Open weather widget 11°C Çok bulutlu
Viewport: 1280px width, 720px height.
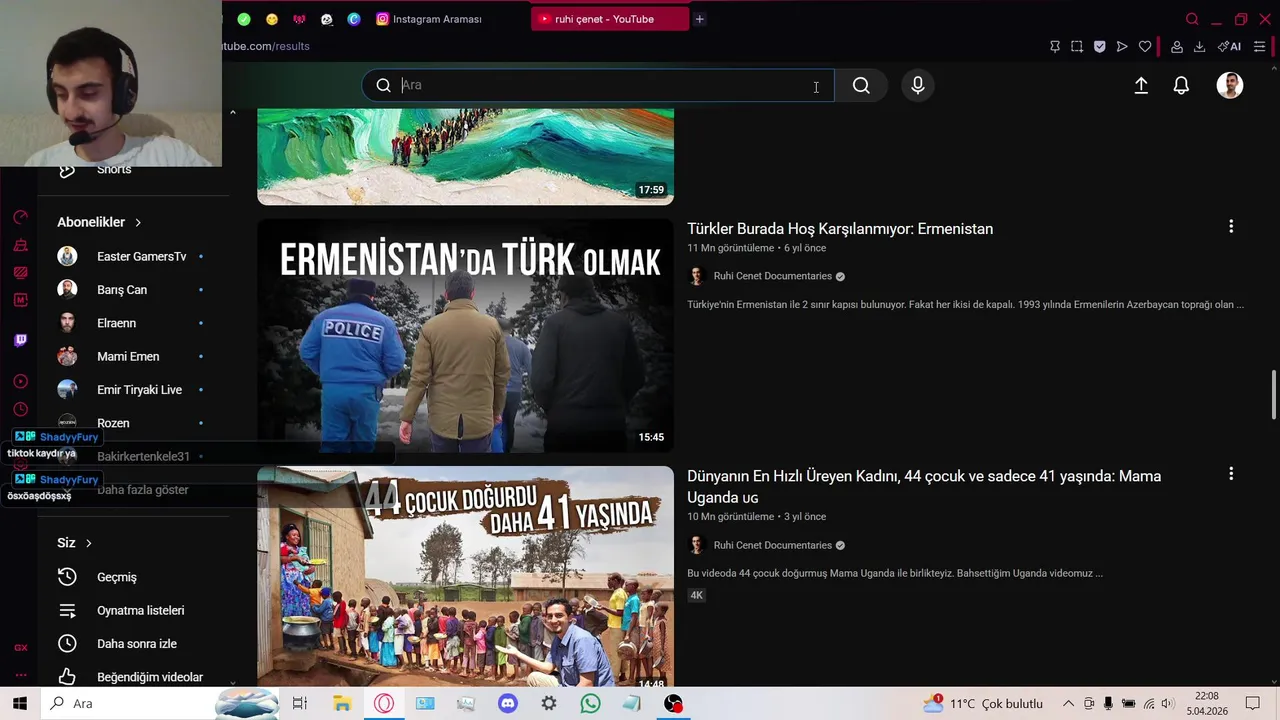[983, 704]
